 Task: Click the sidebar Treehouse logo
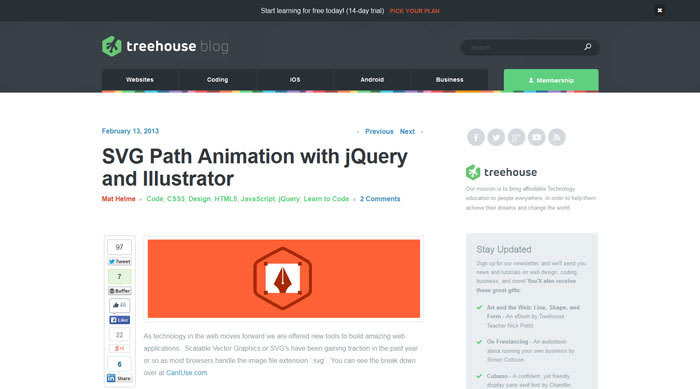501,172
